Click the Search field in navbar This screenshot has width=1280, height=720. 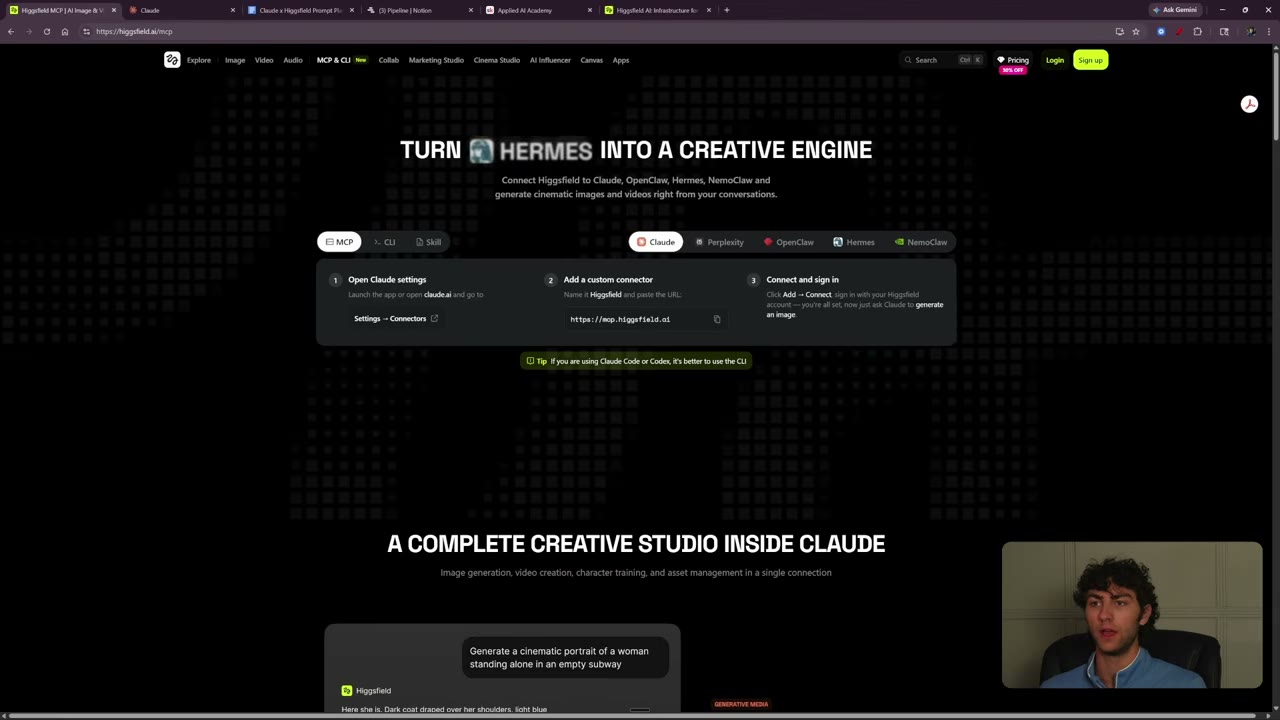tap(943, 60)
